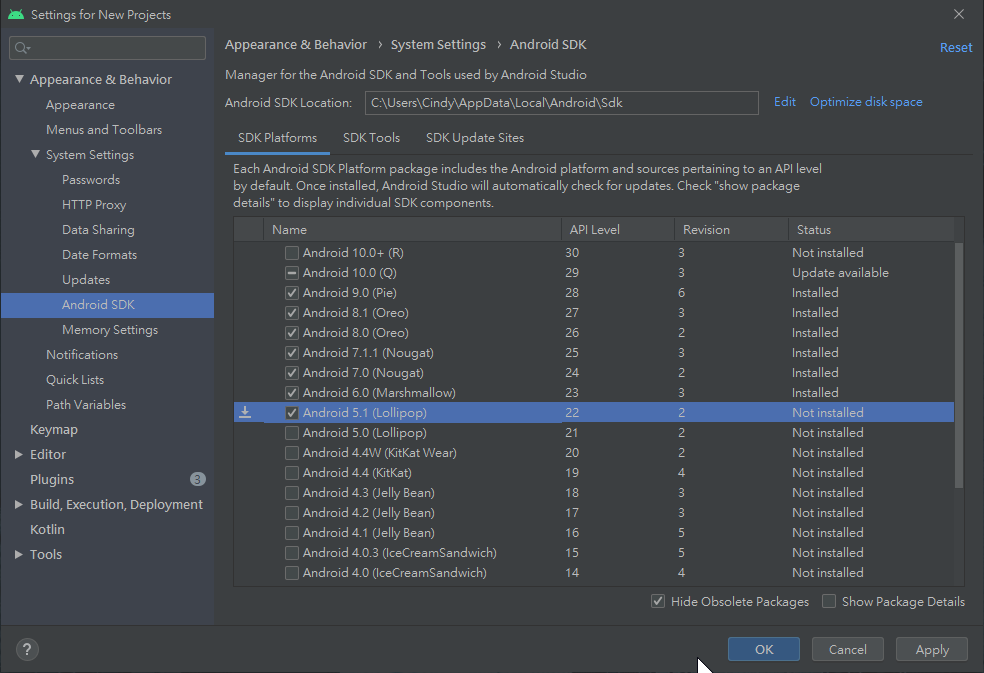The height and width of the screenshot is (673, 984).
Task: Select Plugins in the sidebar
Action: 52,479
